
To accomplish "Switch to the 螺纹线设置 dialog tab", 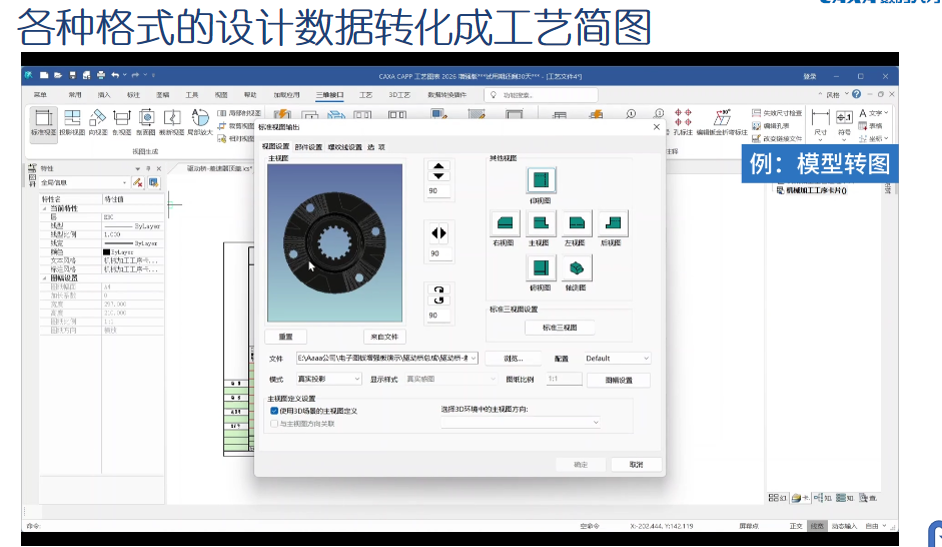I will click(345, 147).
